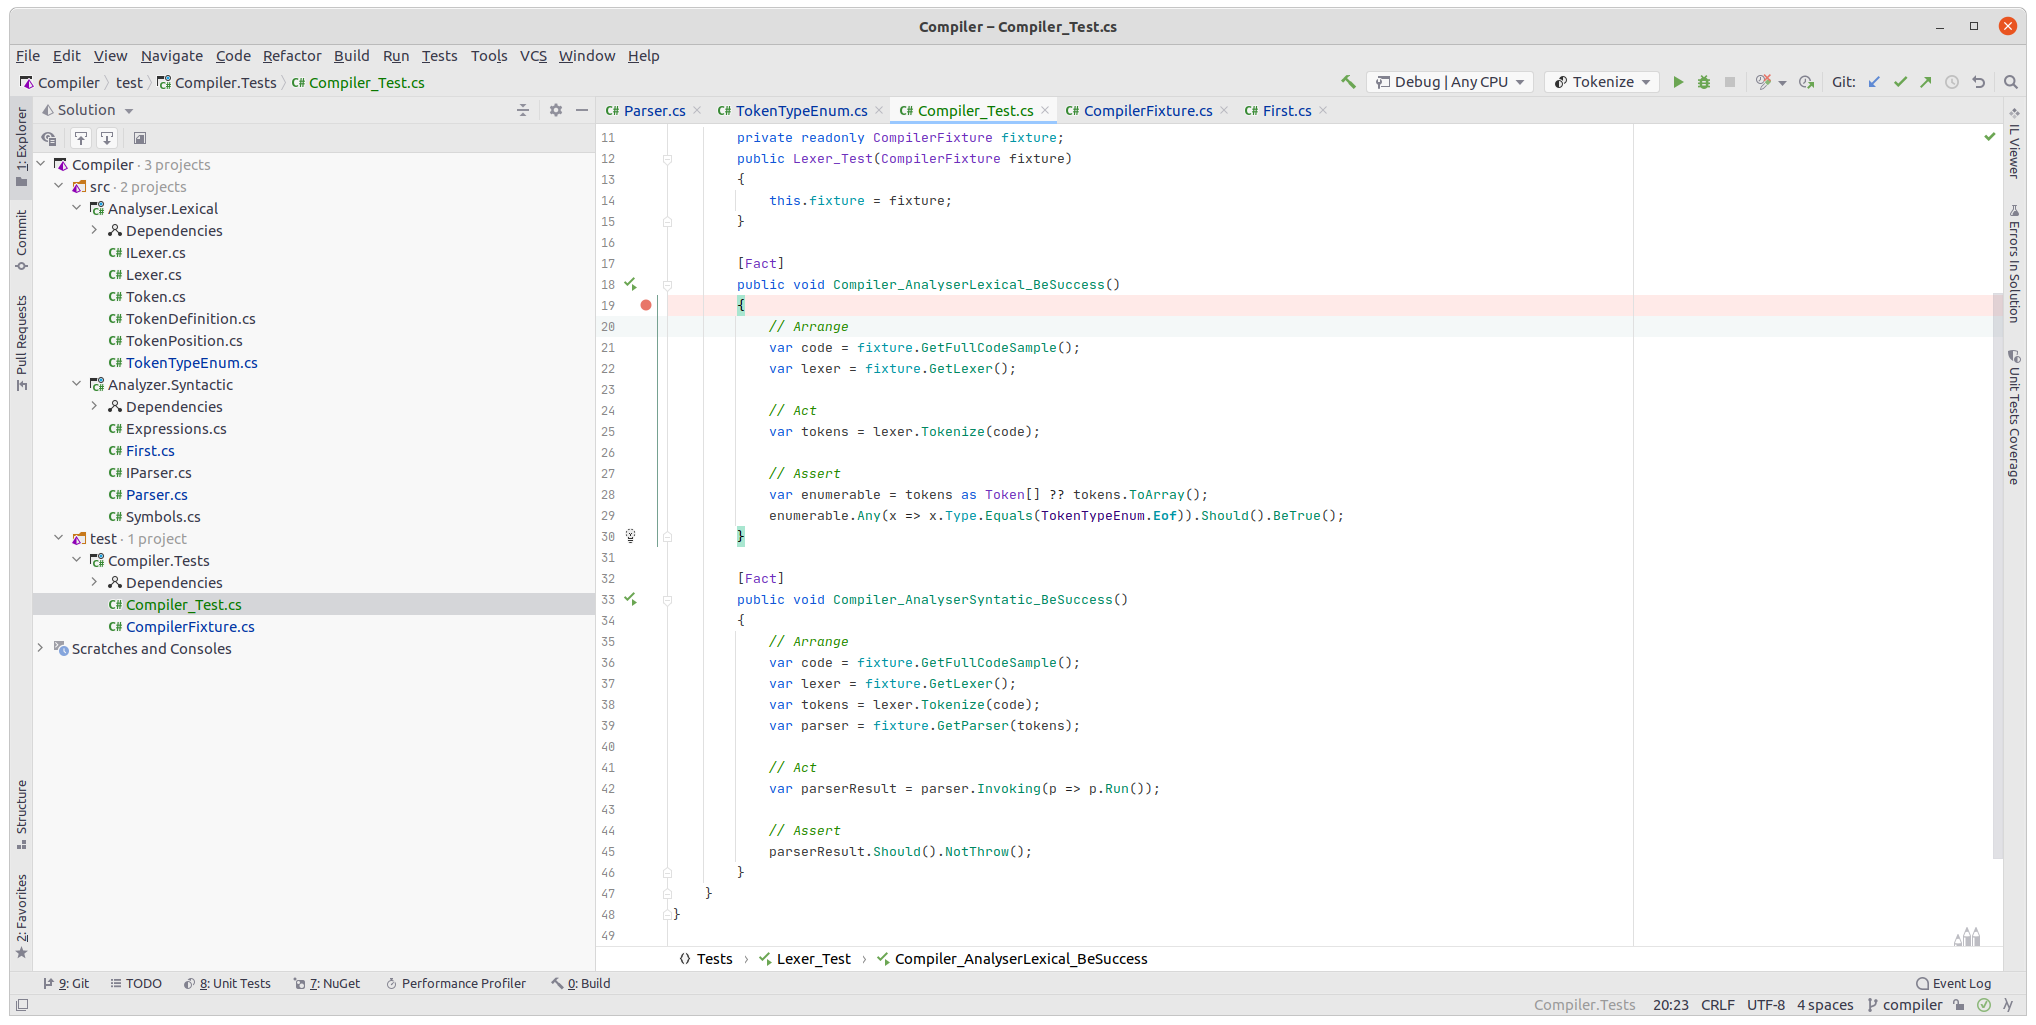Toggle autoscroll from source down-arrow button

pos(107,138)
